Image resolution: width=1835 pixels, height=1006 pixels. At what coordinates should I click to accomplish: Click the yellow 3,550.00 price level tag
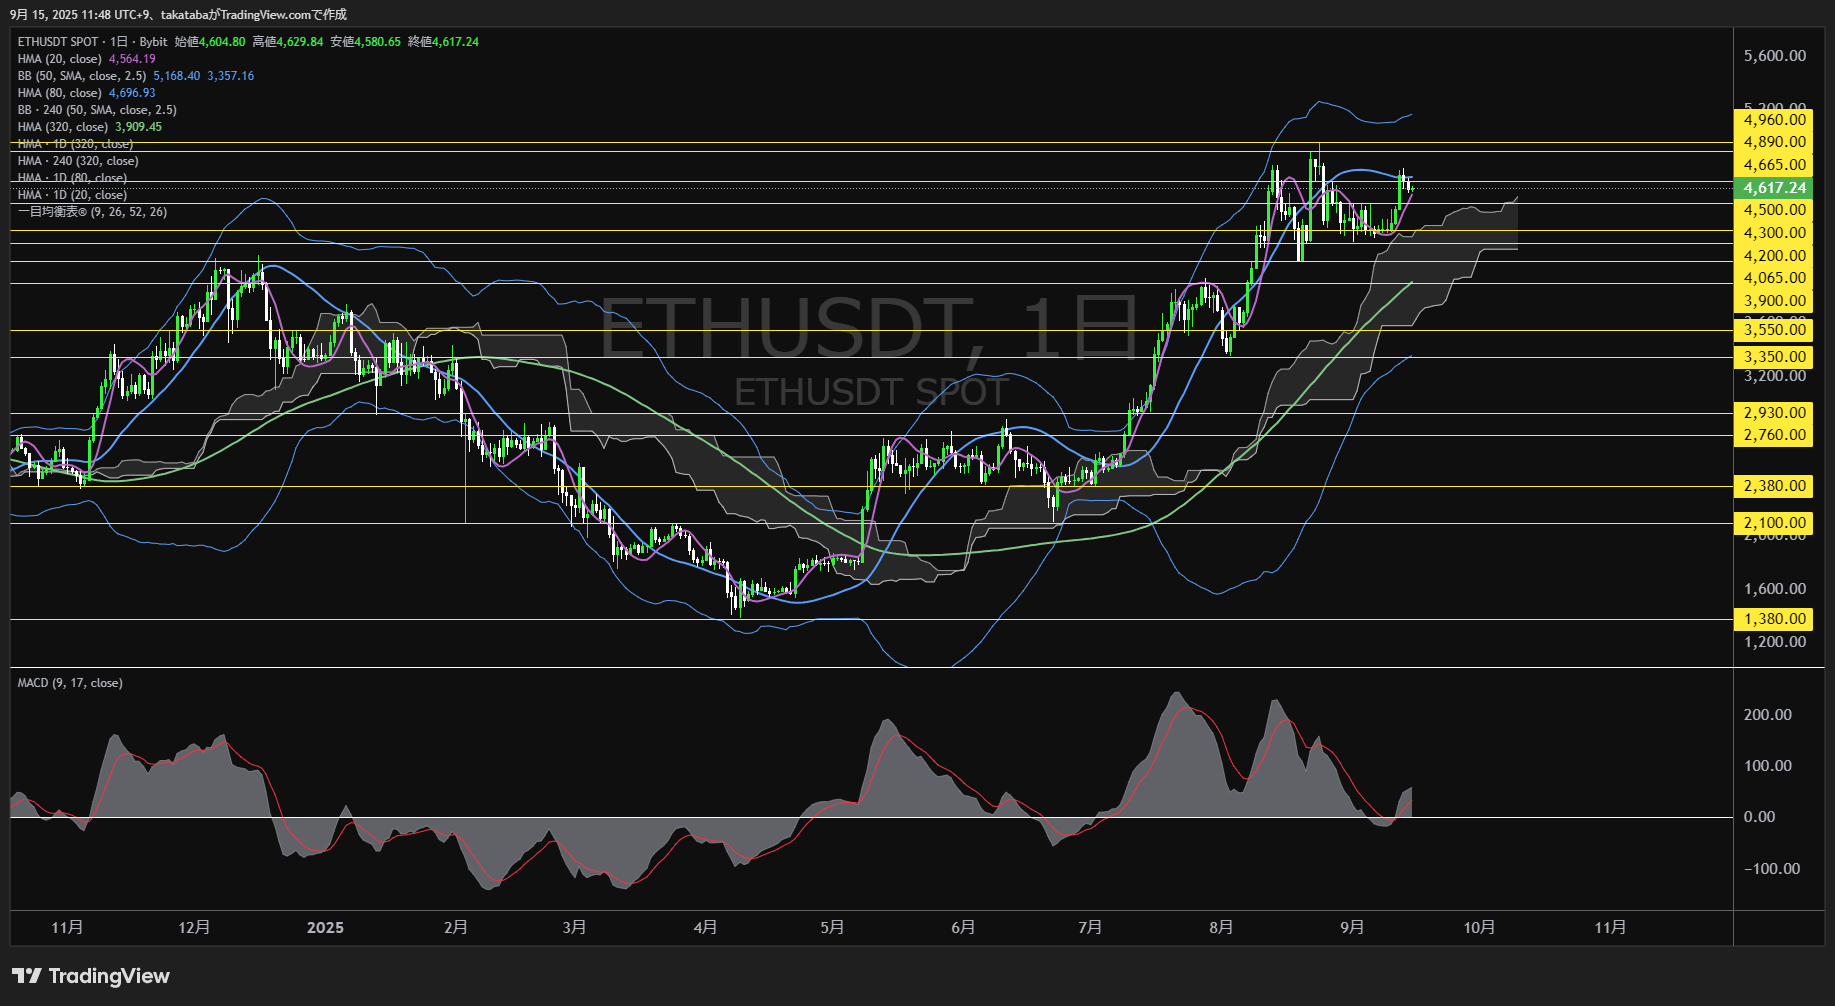click(x=1772, y=330)
